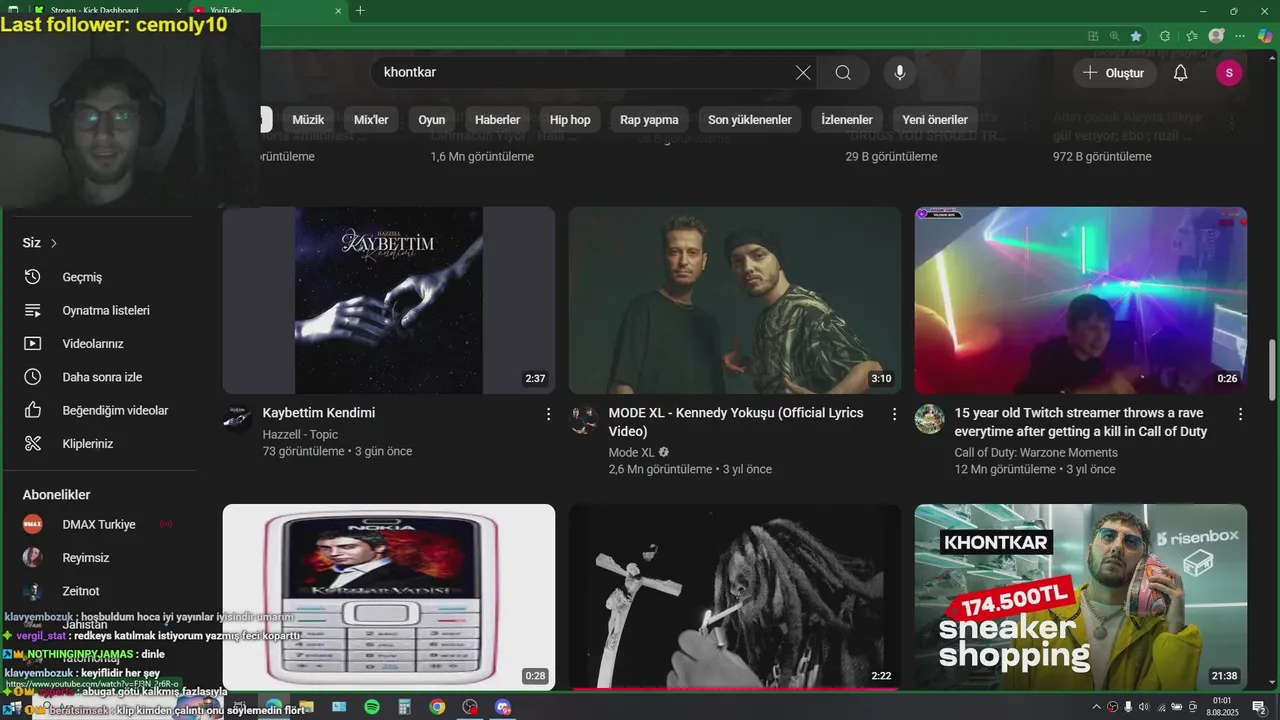The width and height of the screenshot is (1280, 720).
Task: Open a new browser tab
Action: pos(360,11)
